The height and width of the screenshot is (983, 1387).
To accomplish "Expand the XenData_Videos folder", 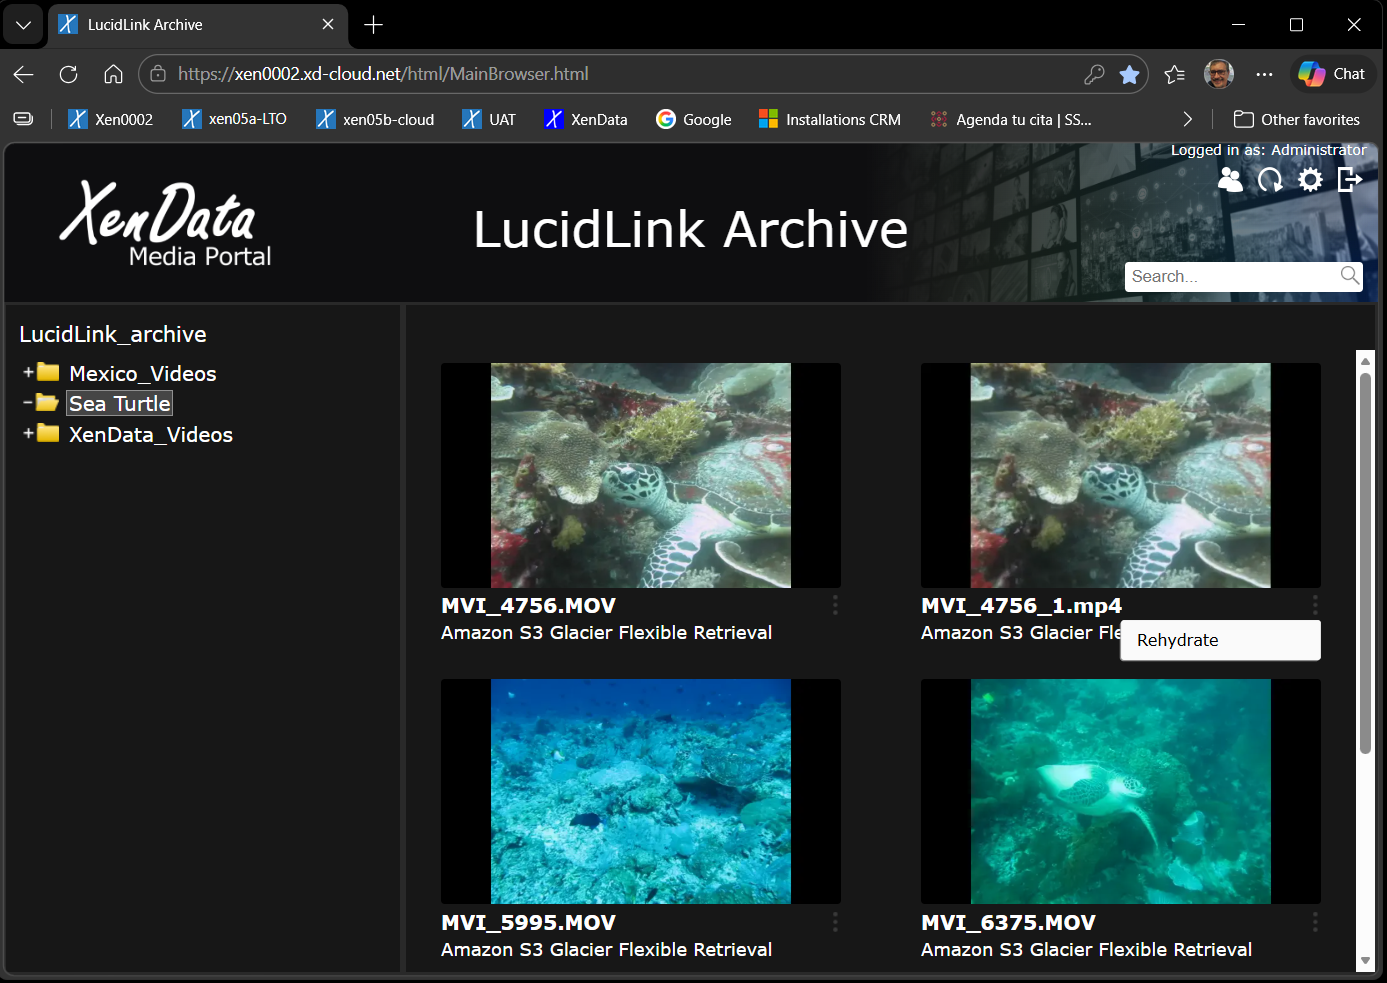I will click(27, 434).
